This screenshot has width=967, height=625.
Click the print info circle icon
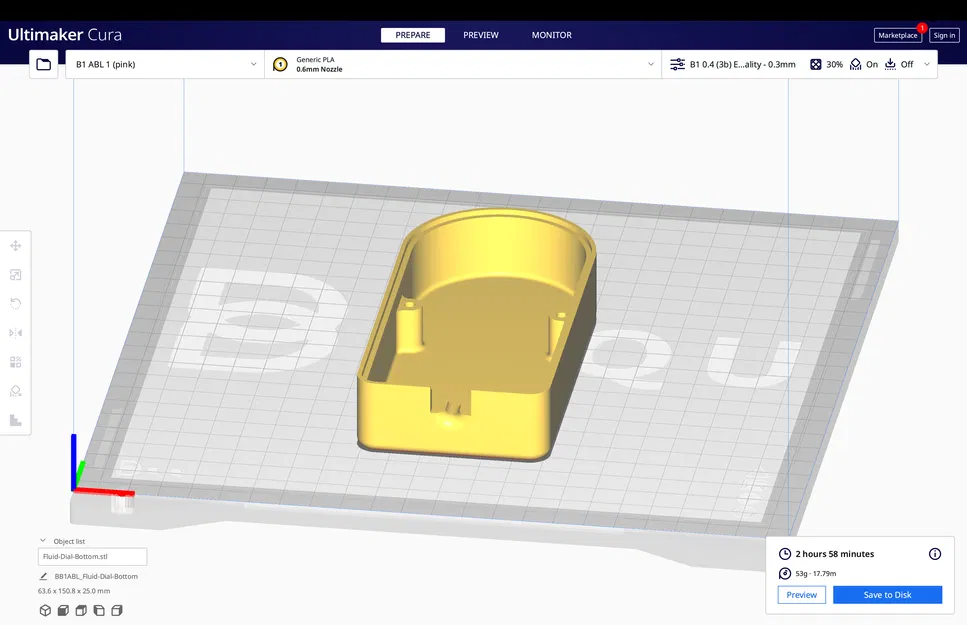pyautogui.click(x=935, y=553)
